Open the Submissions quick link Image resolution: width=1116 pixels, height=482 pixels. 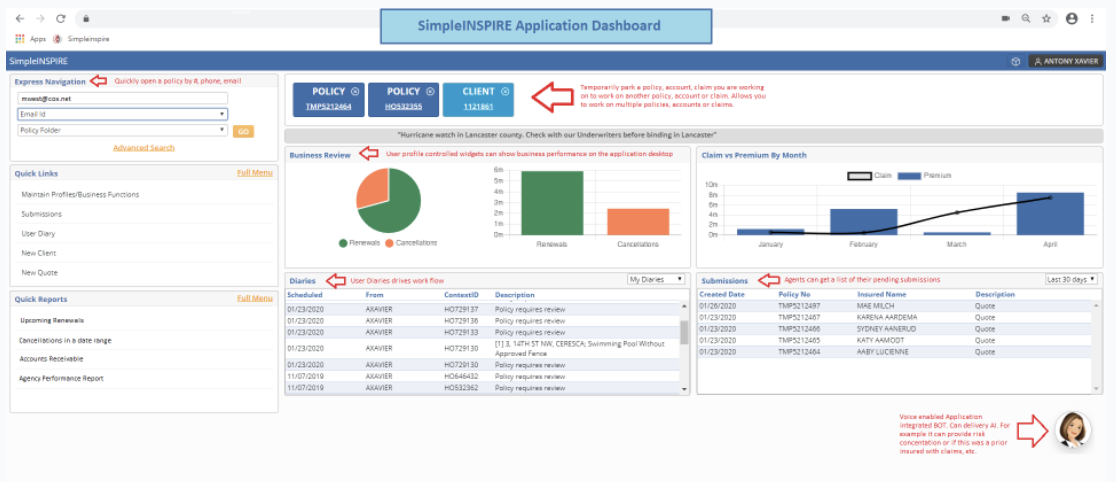[x=42, y=214]
